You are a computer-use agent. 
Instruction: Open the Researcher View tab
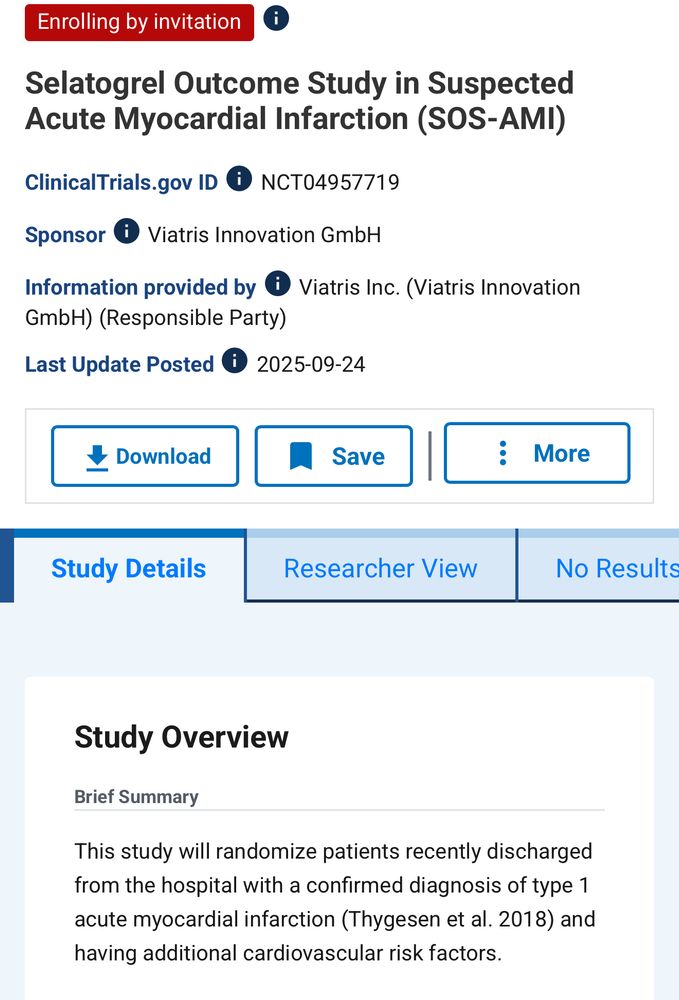pyautogui.click(x=381, y=568)
